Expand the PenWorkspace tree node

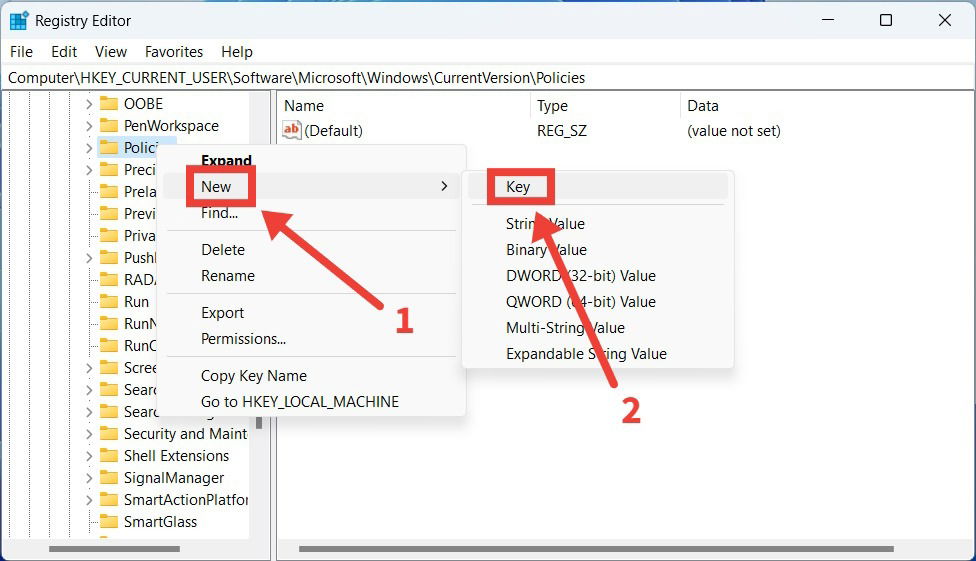point(89,126)
